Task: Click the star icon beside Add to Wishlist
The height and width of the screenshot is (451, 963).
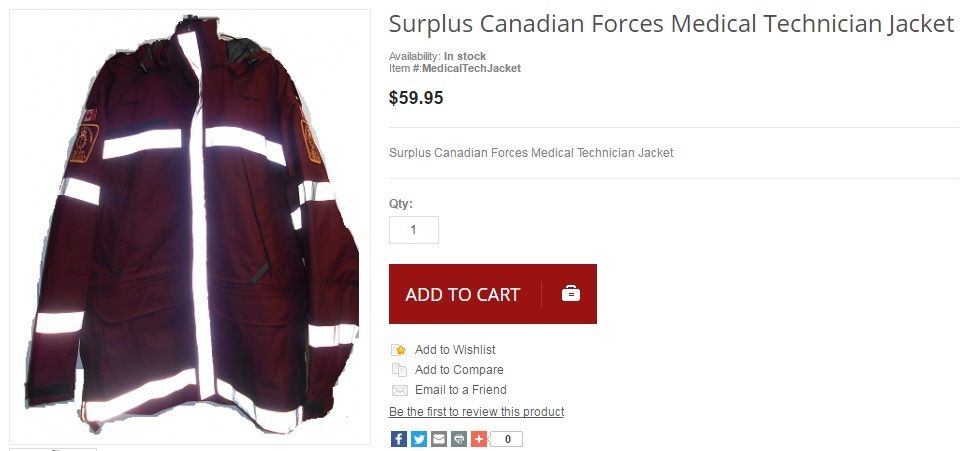Action: click(x=399, y=350)
